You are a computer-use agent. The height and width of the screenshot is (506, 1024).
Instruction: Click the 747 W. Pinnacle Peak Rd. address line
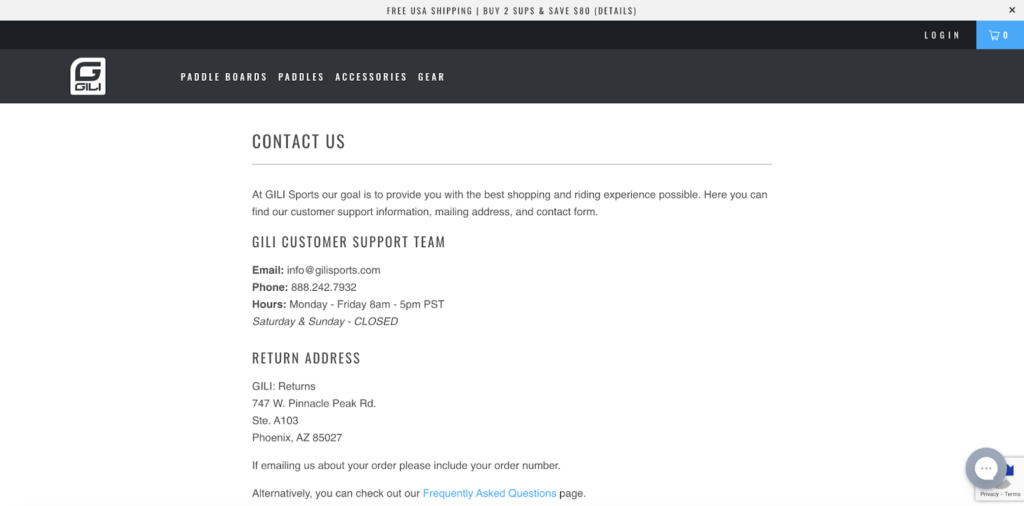[x=314, y=403]
